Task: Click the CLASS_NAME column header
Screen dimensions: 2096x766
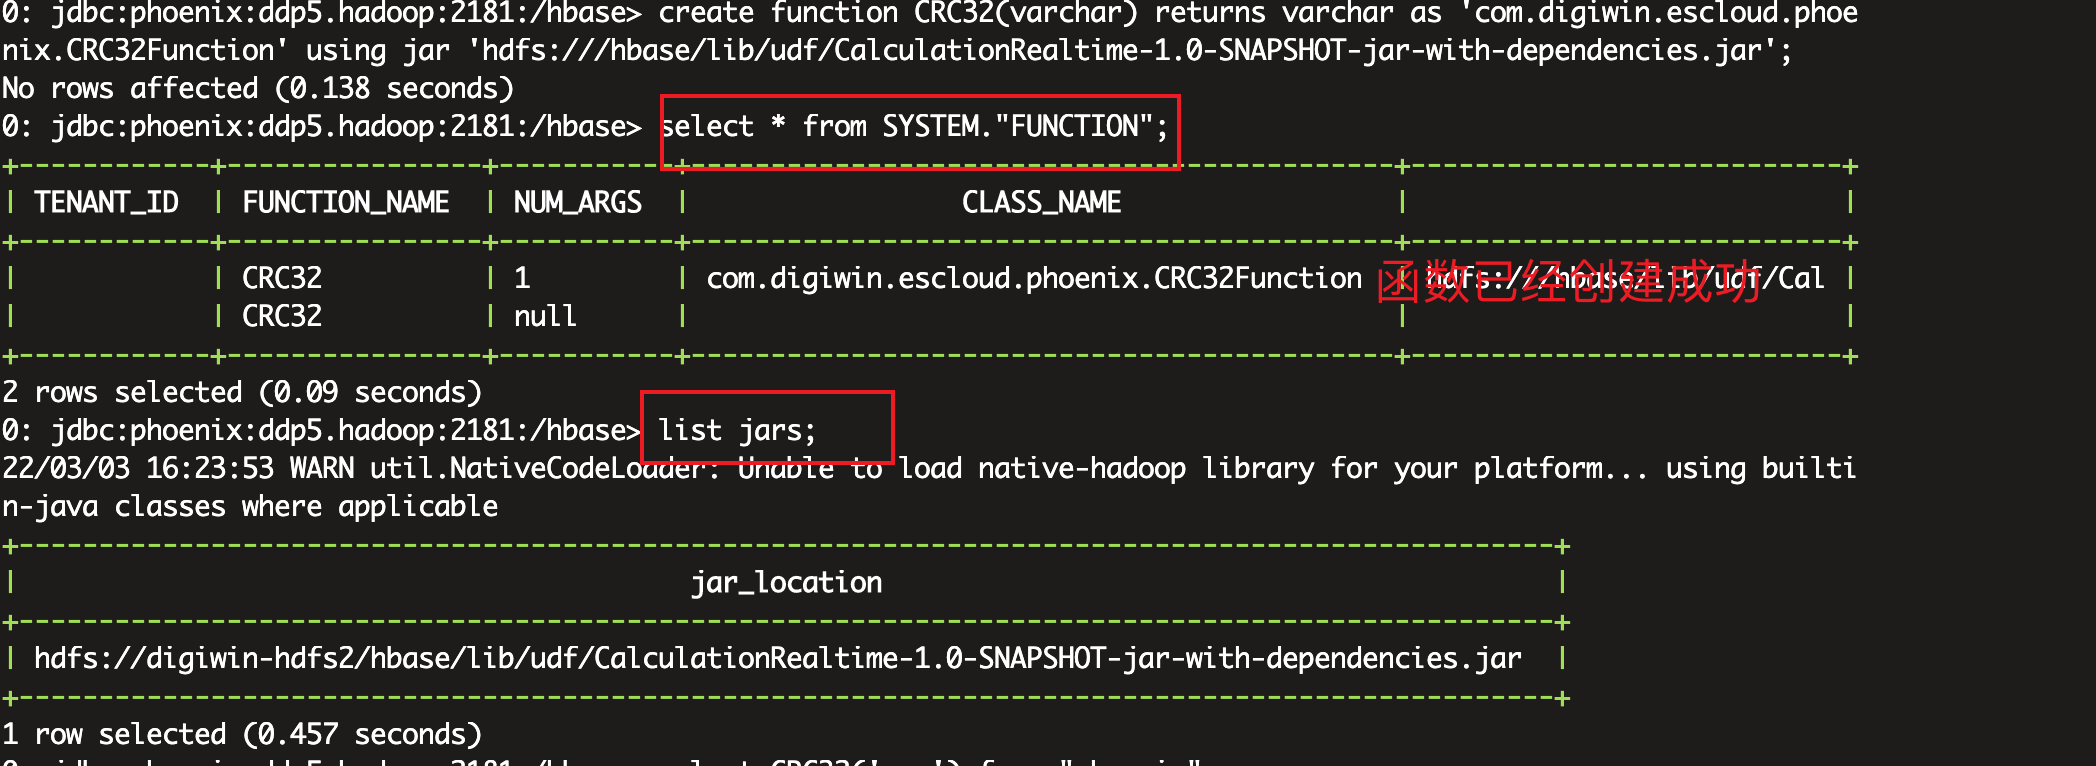Action: tap(1040, 203)
